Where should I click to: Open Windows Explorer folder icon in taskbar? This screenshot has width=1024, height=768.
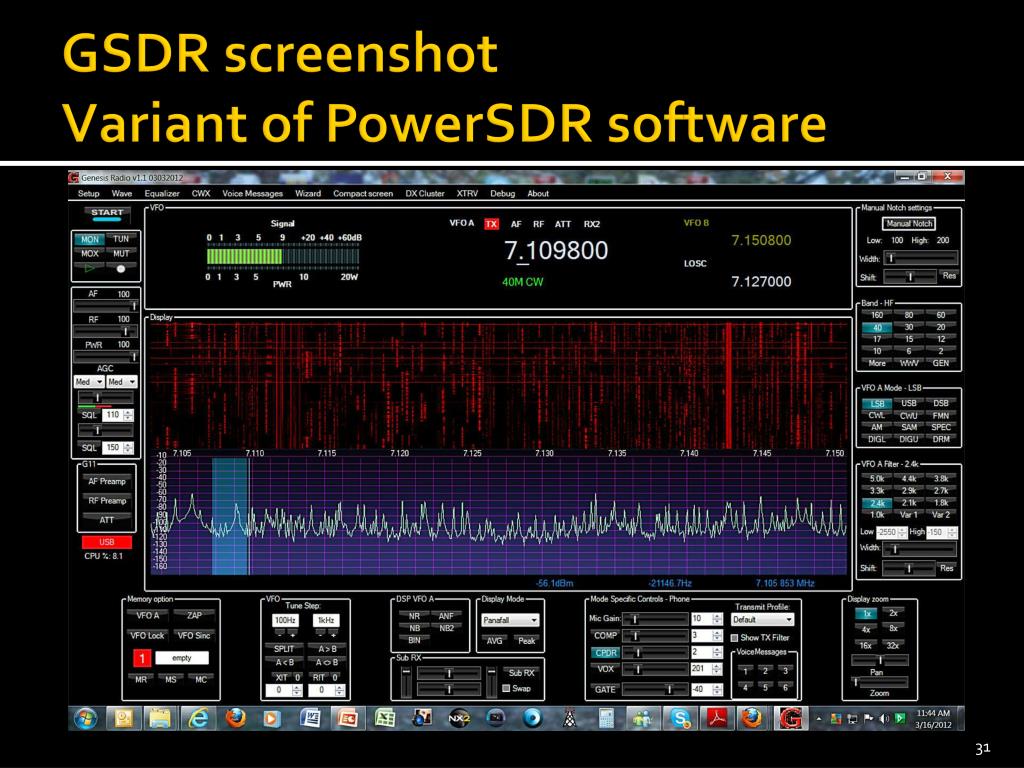pyautogui.click(x=160, y=718)
